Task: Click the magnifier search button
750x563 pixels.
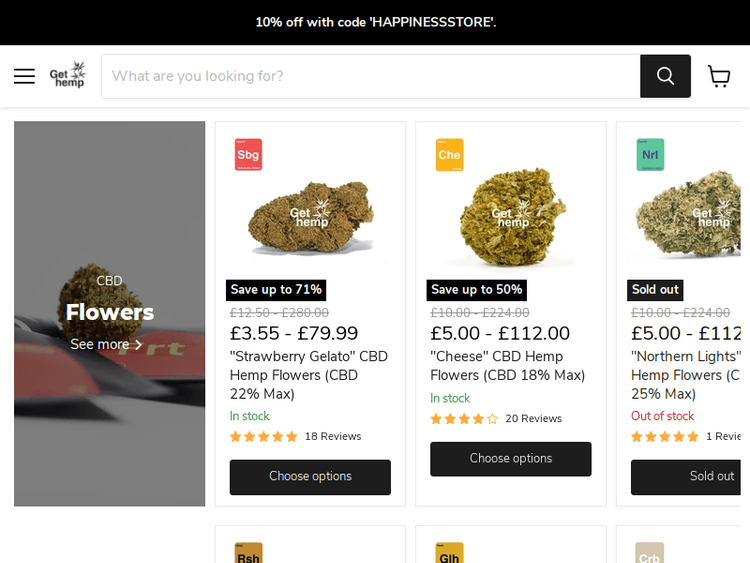Action: point(665,76)
